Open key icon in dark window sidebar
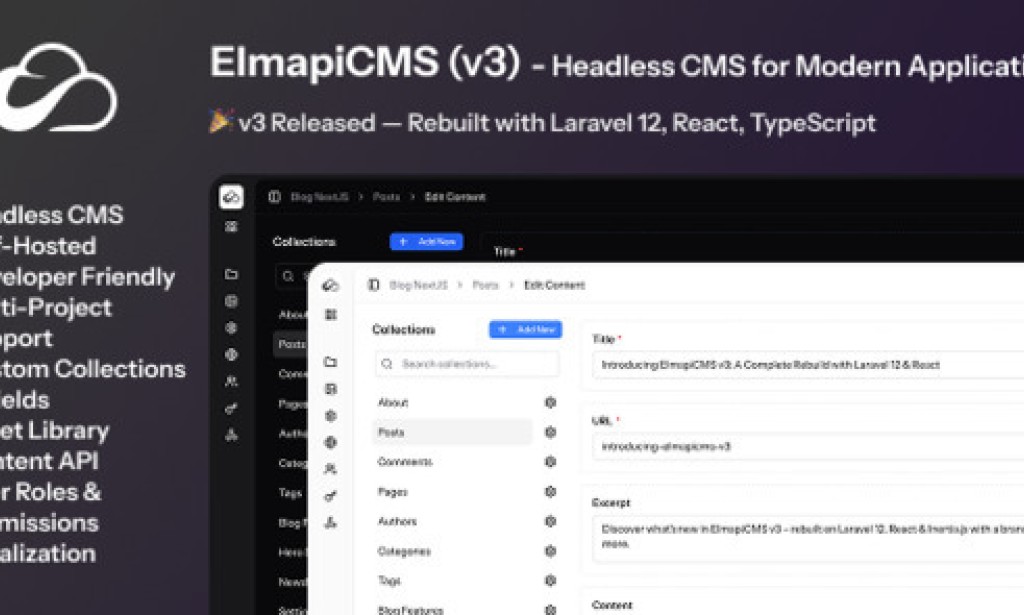The width and height of the screenshot is (1024, 615). click(x=231, y=409)
